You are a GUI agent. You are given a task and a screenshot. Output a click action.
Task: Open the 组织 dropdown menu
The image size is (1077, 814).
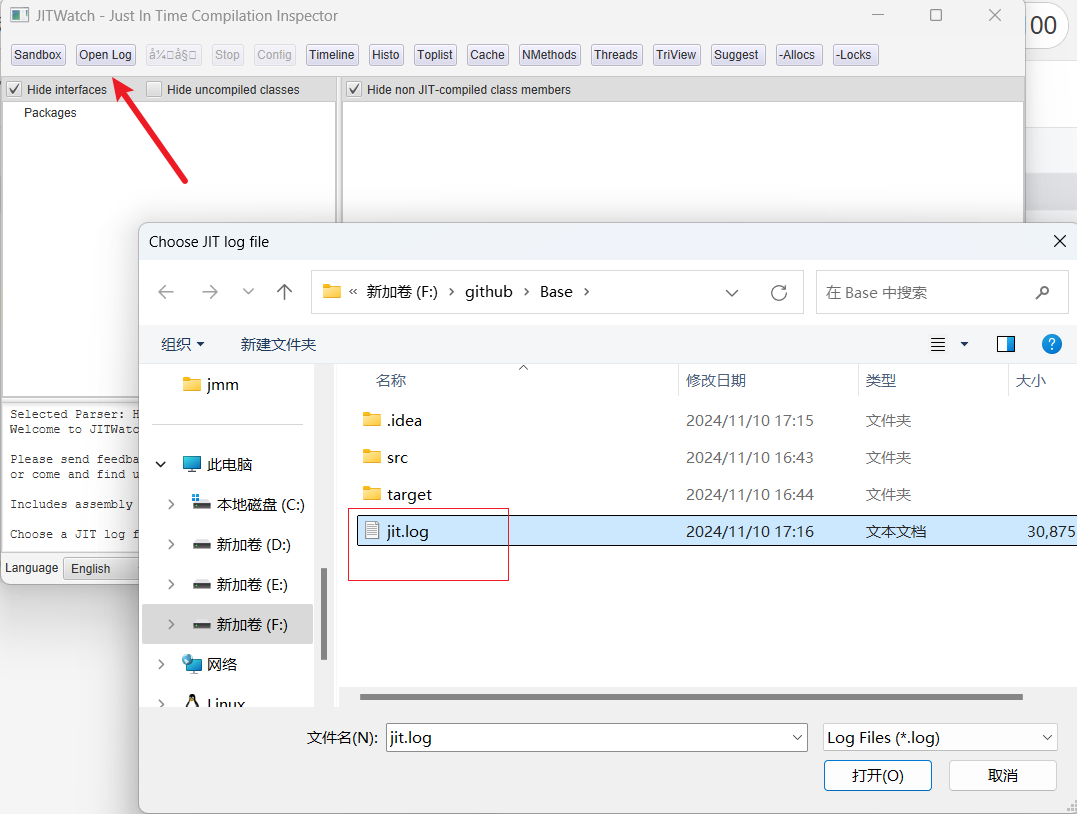coord(183,344)
